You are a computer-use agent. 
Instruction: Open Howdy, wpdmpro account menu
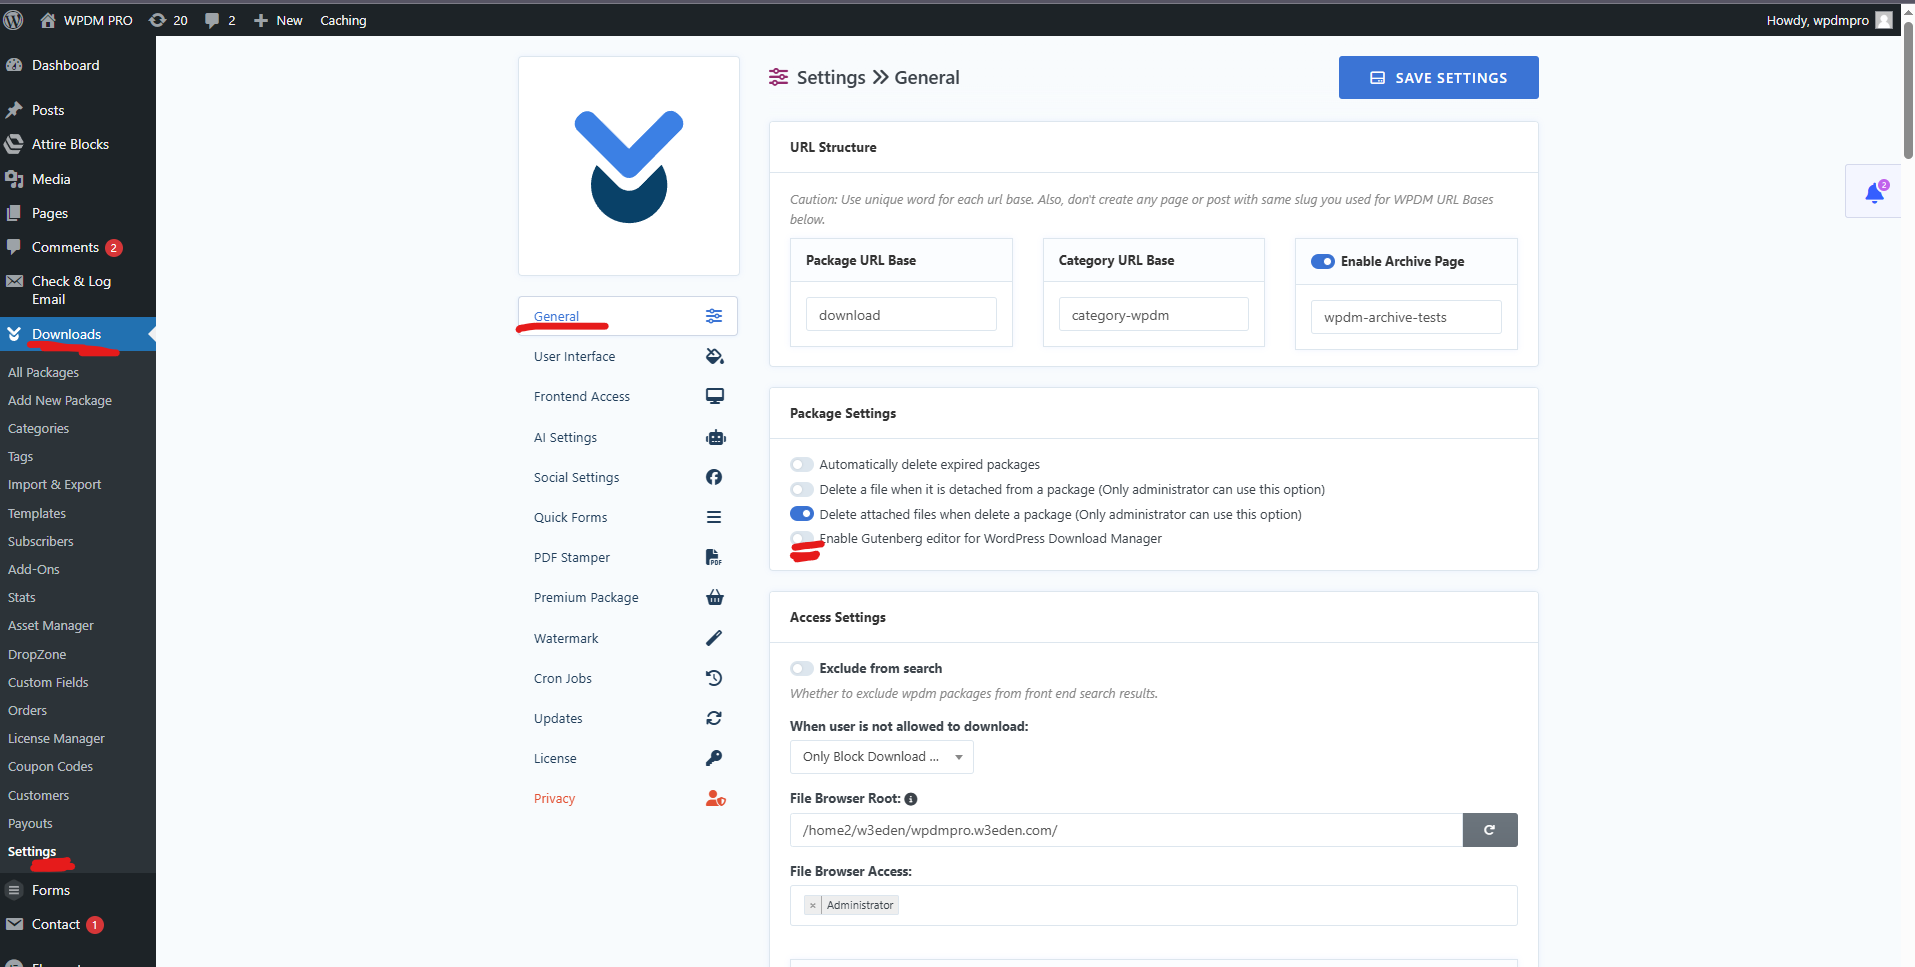(1829, 20)
